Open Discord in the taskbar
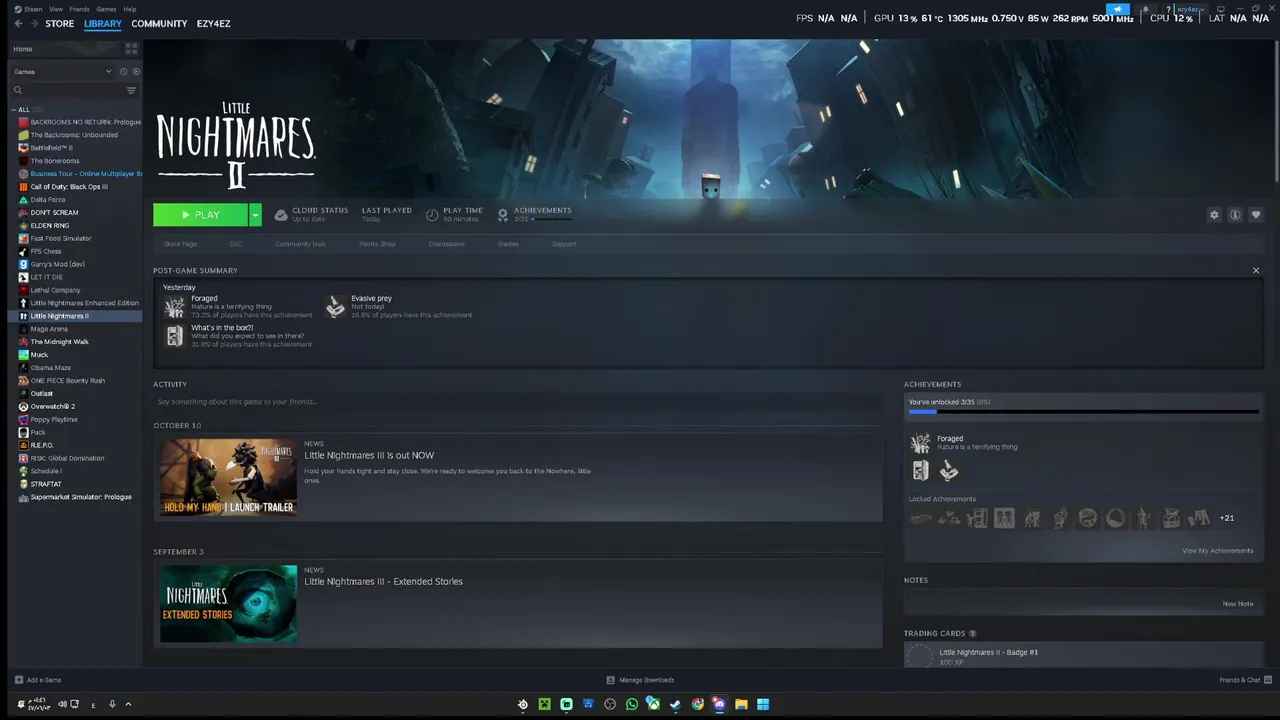 point(719,704)
